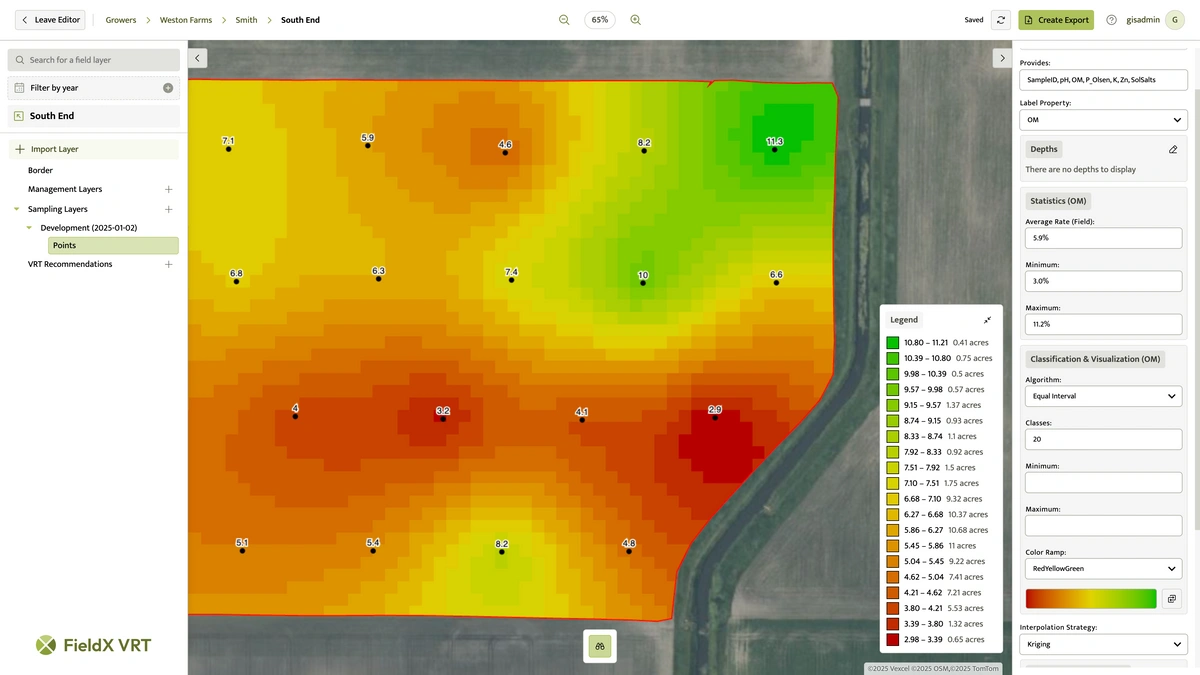Click the plus icon on Filter by year
The height and width of the screenshot is (675, 1200).
(x=168, y=87)
